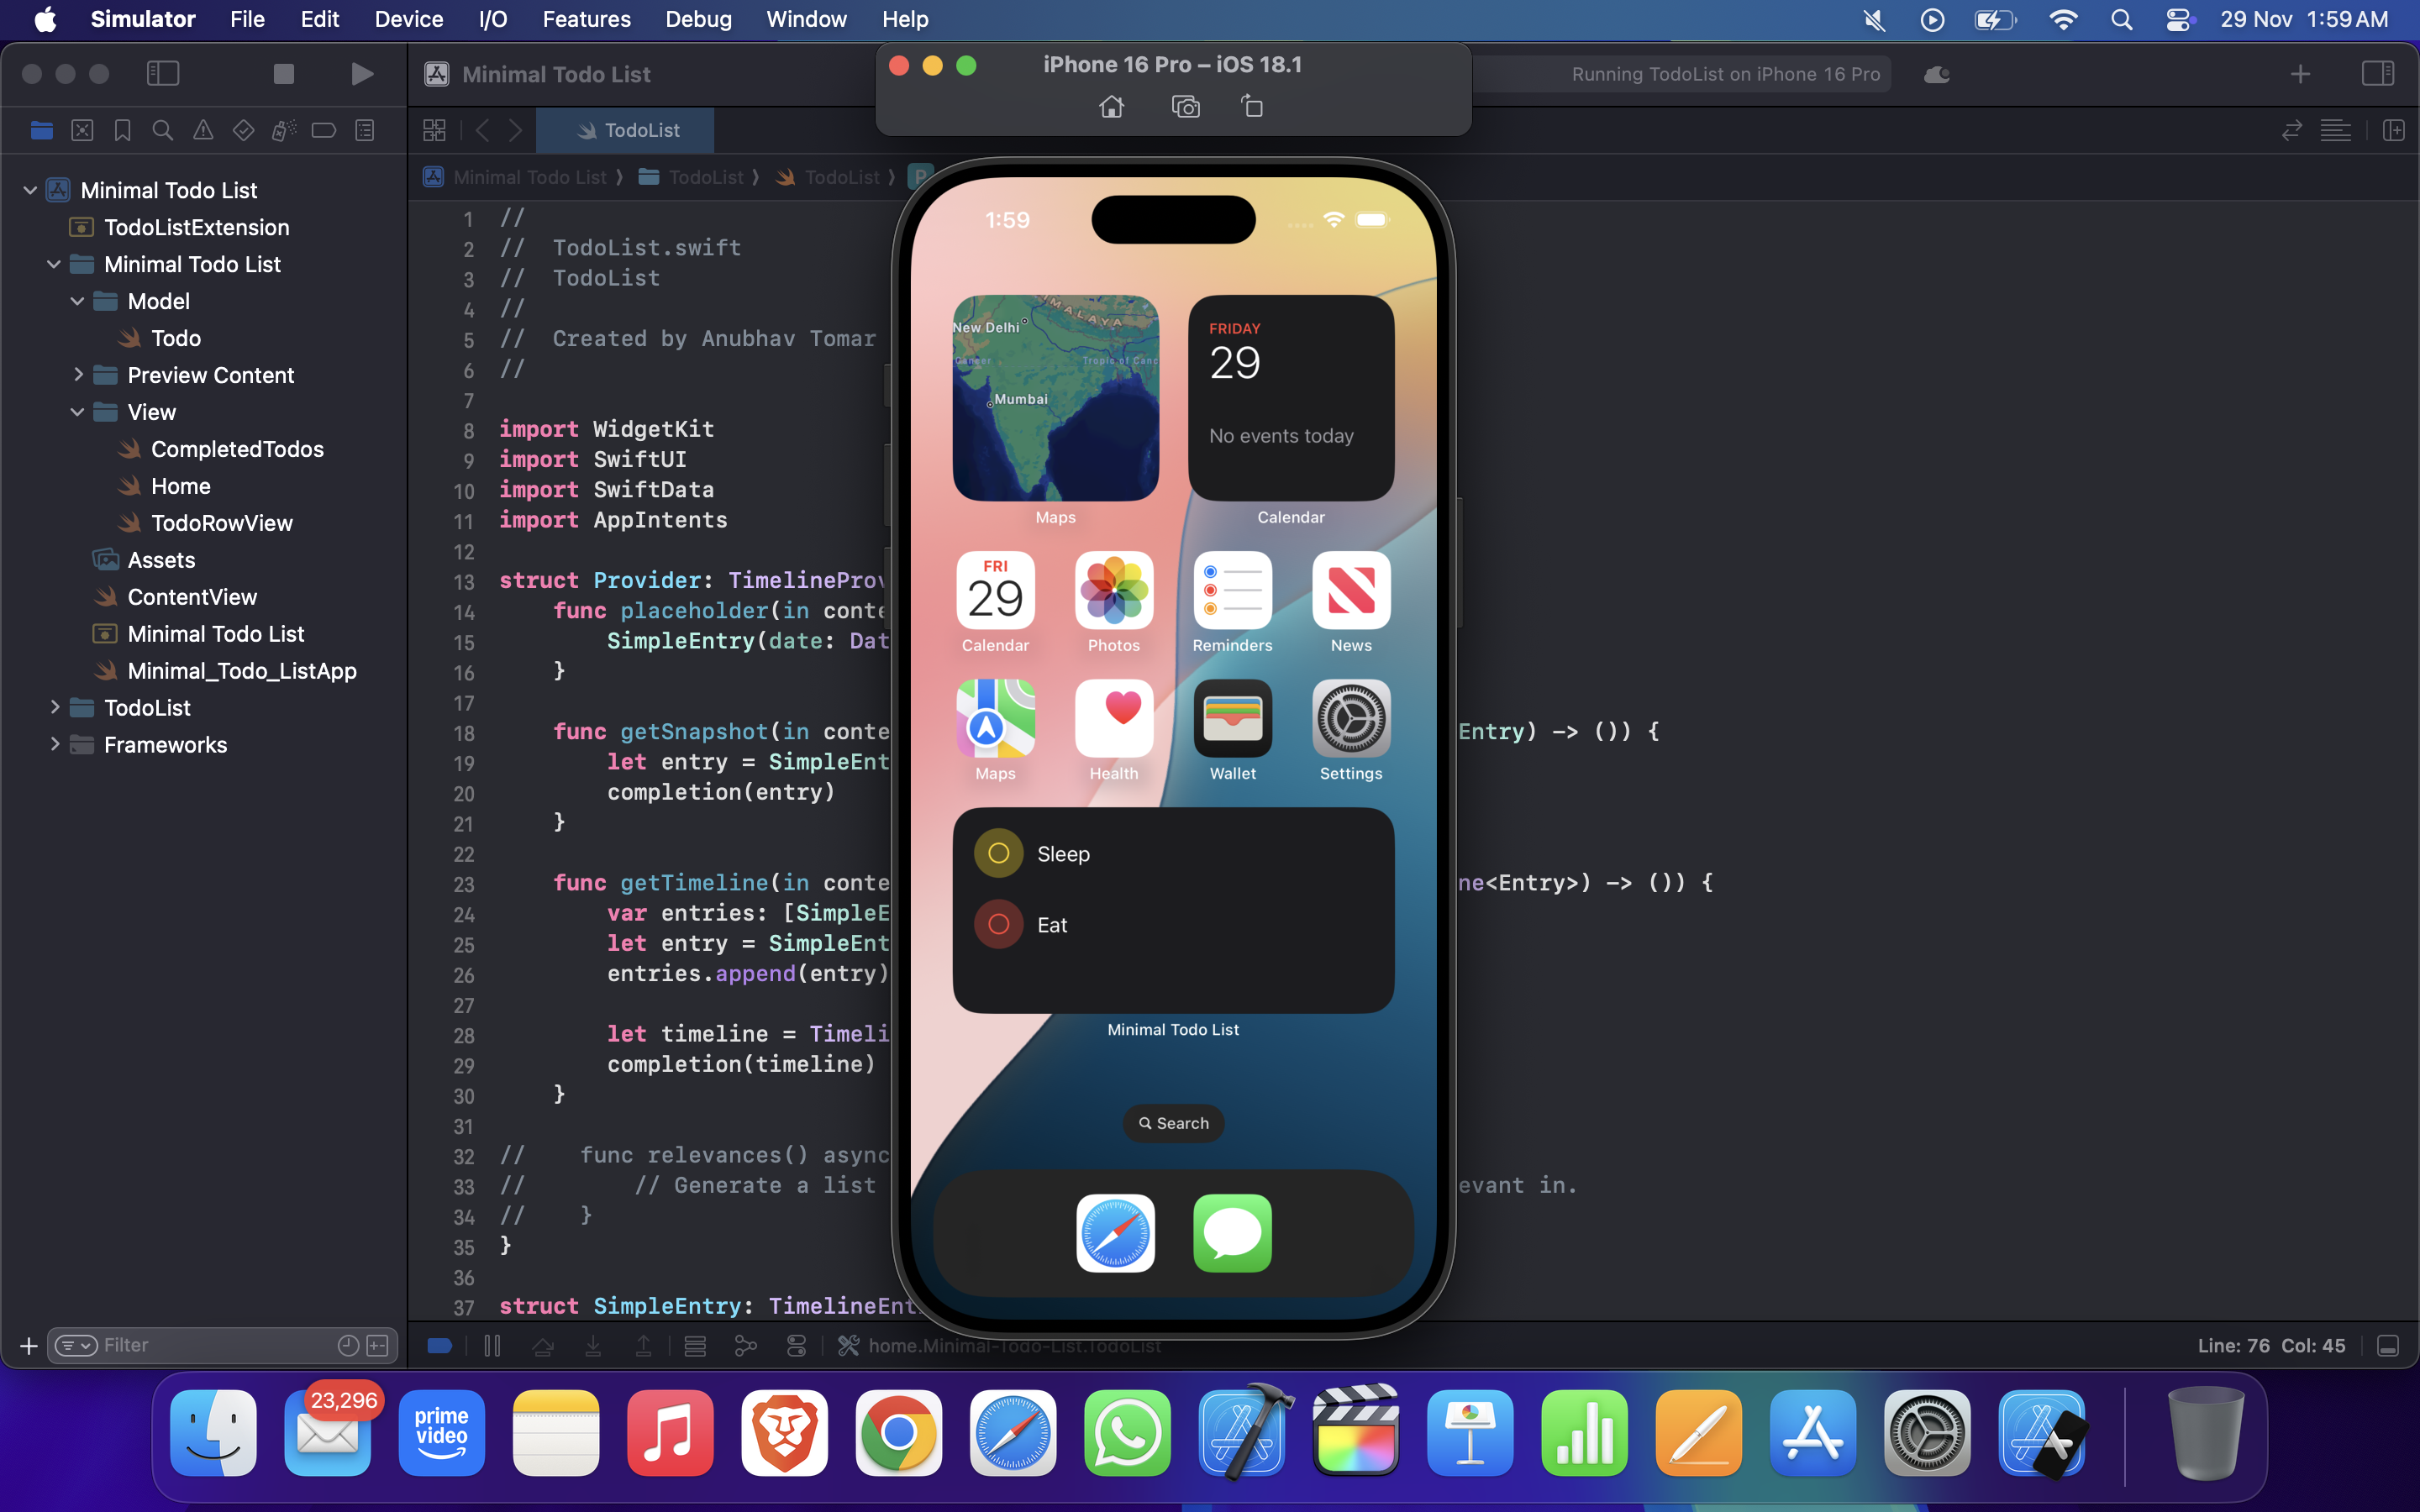Pause the running app in debug bar
Screen dimensions: 2420x1512
pyautogui.click(x=492, y=1346)
